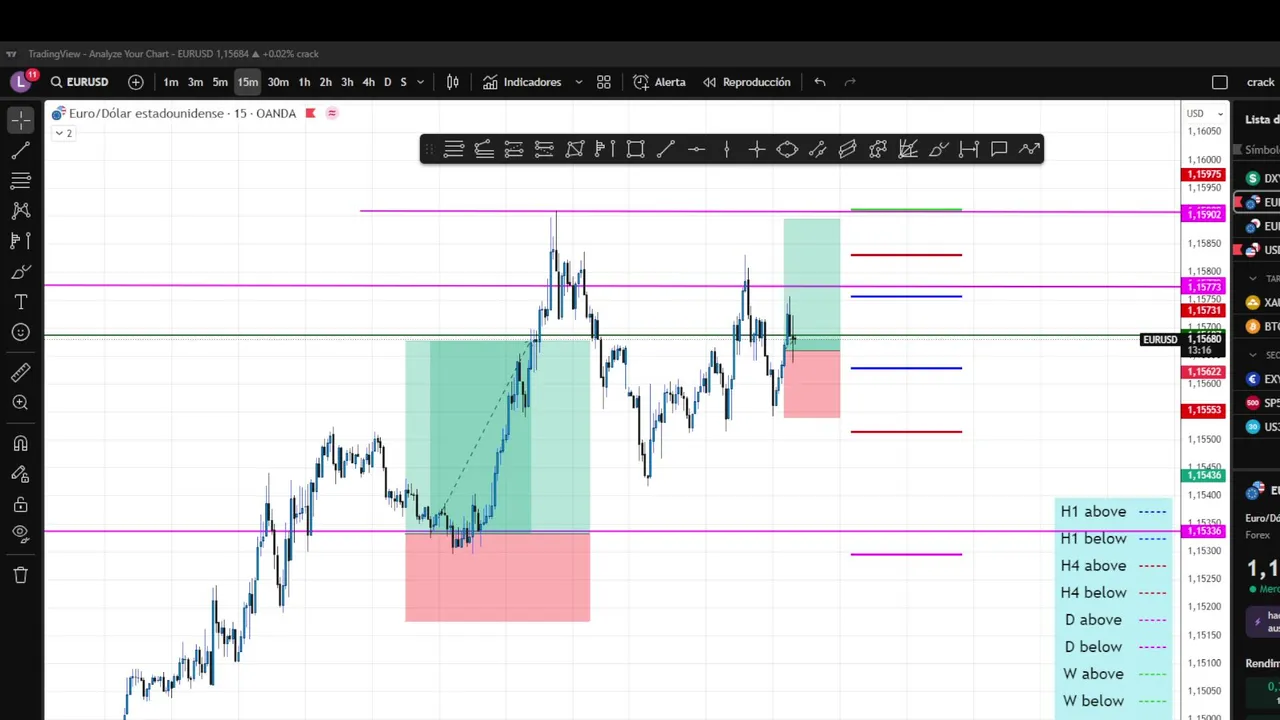1280x720 pixels.
Task: Select the Measure ruler tool
Action: [x=21, y=373]
